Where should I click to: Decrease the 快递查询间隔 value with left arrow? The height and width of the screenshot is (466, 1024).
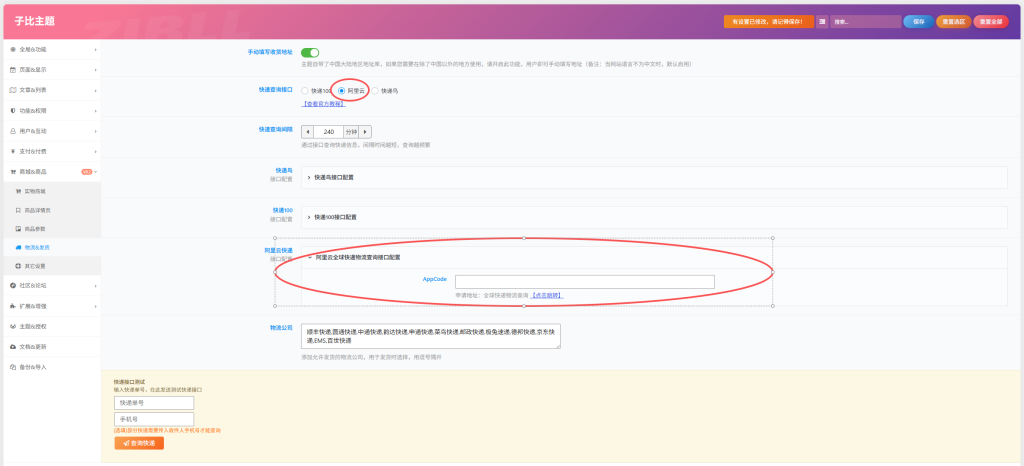[x=308, y=132]
